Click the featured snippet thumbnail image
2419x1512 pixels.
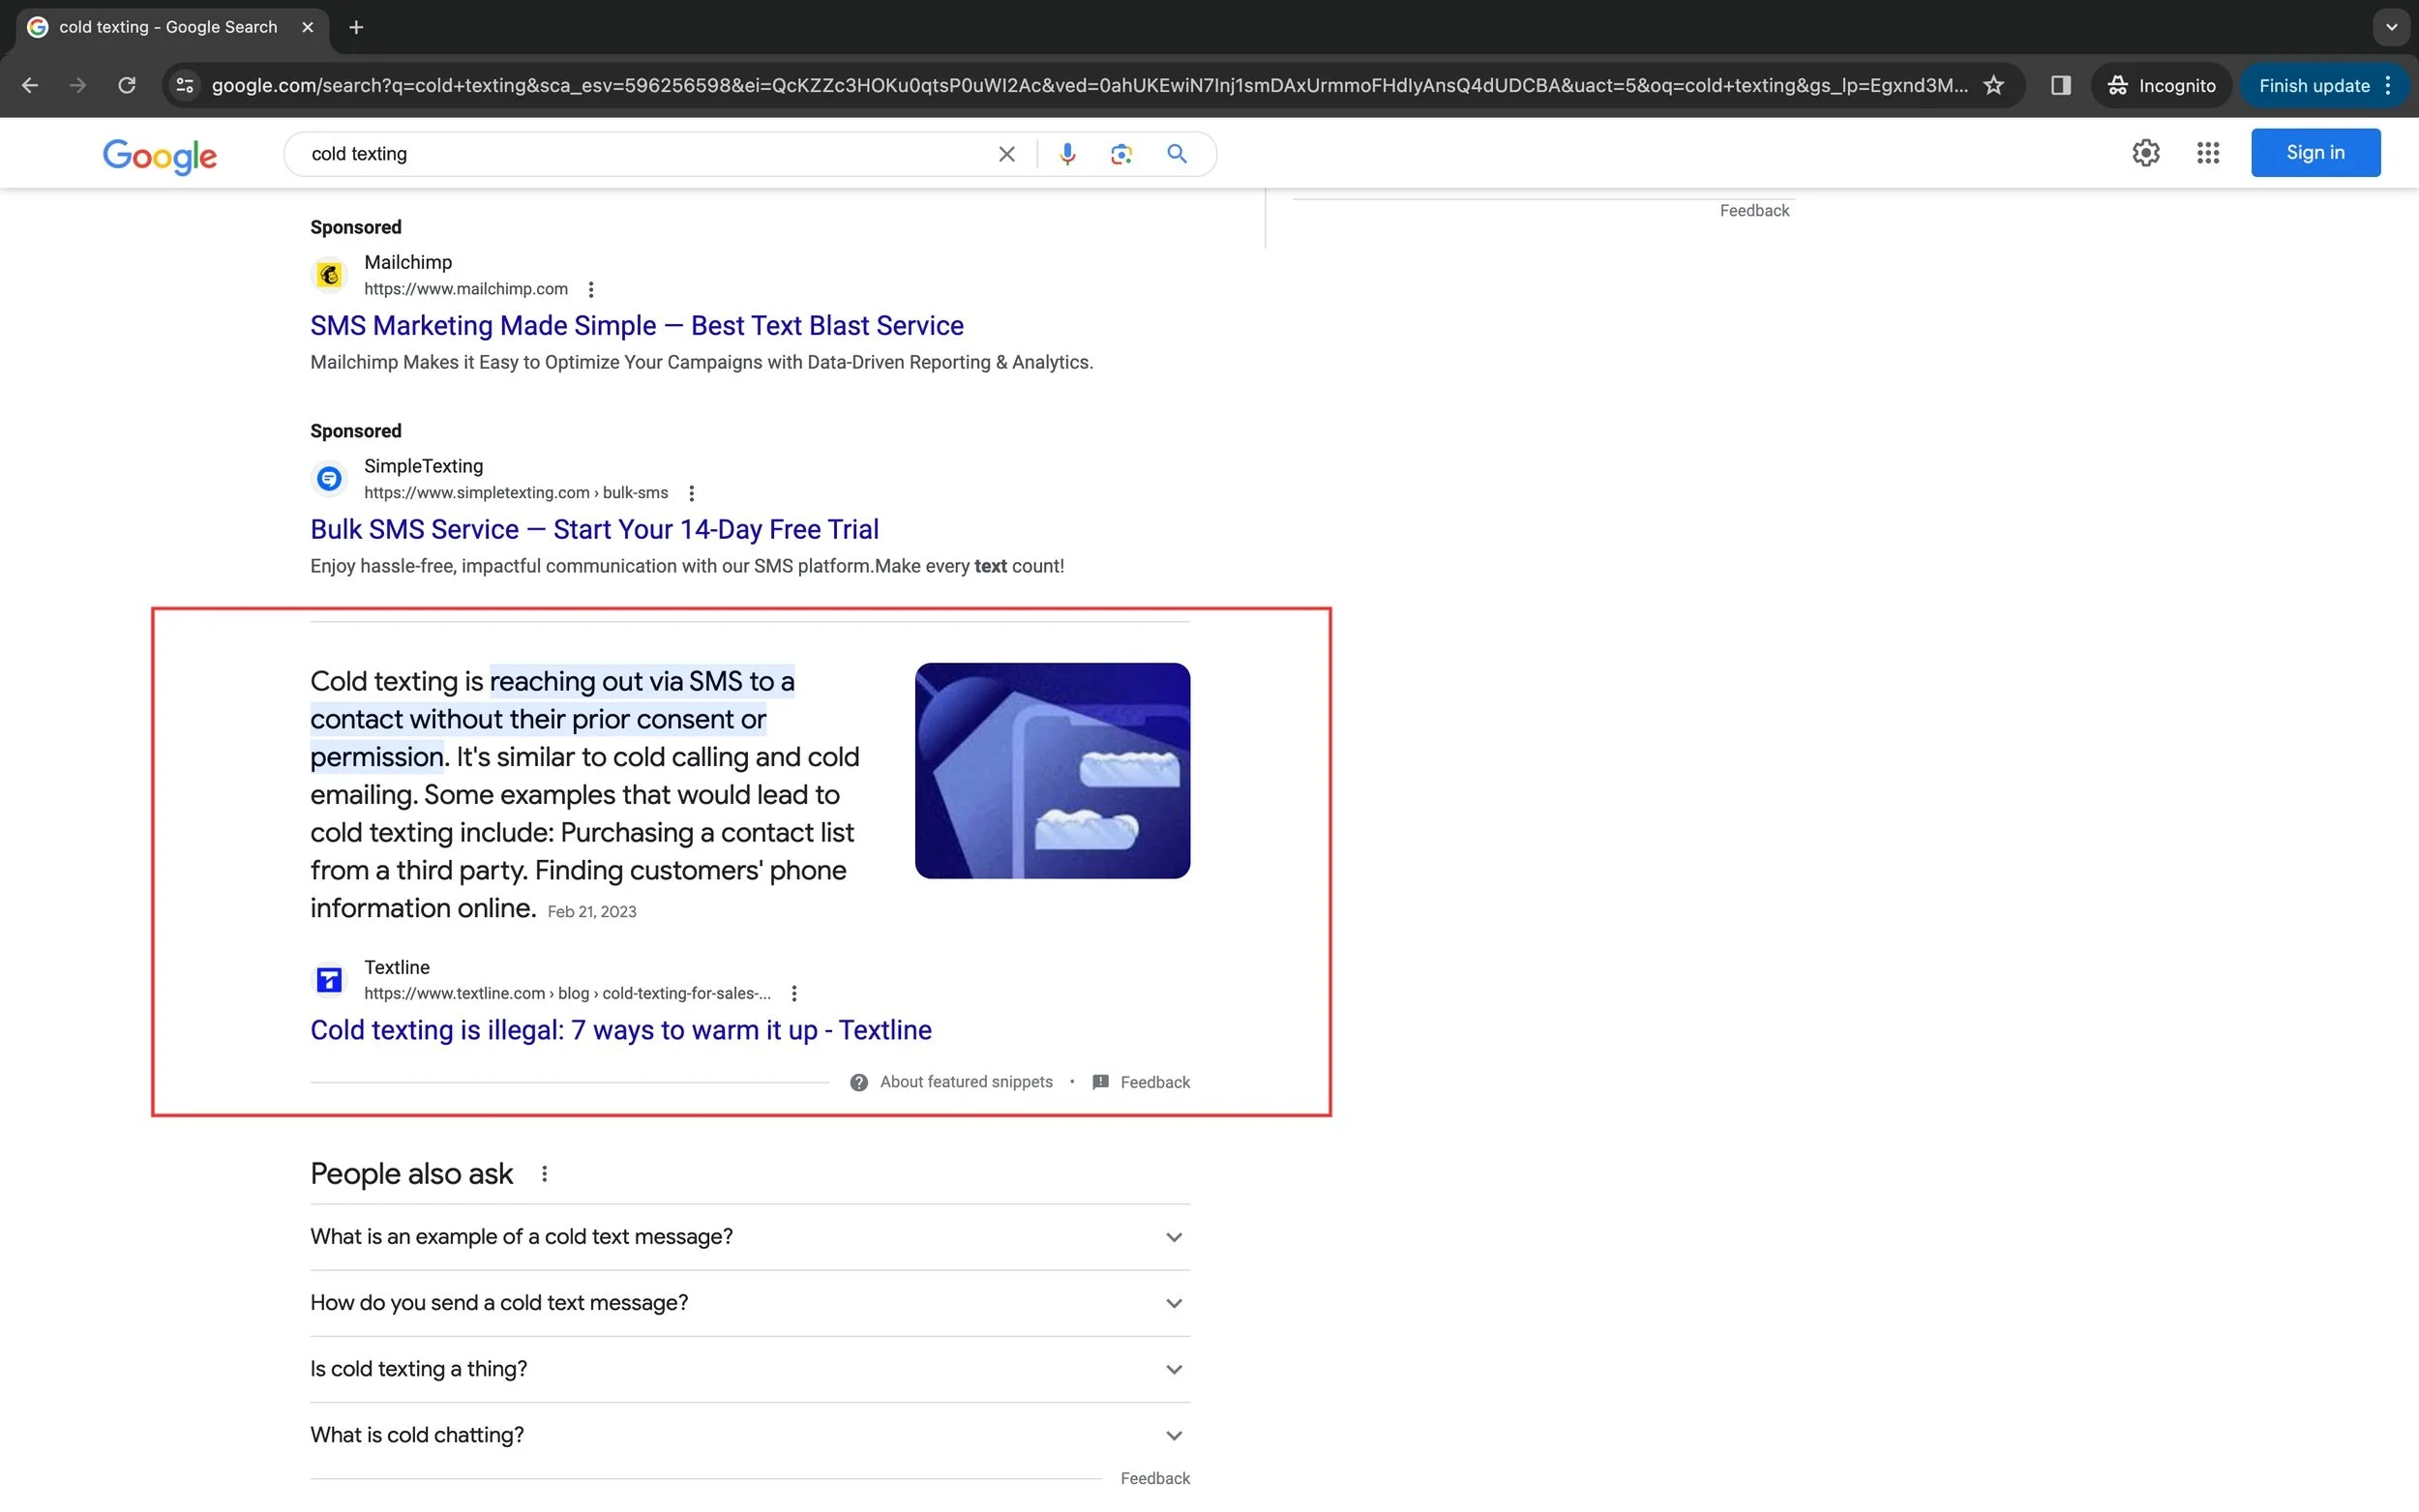pos(1052,770)
